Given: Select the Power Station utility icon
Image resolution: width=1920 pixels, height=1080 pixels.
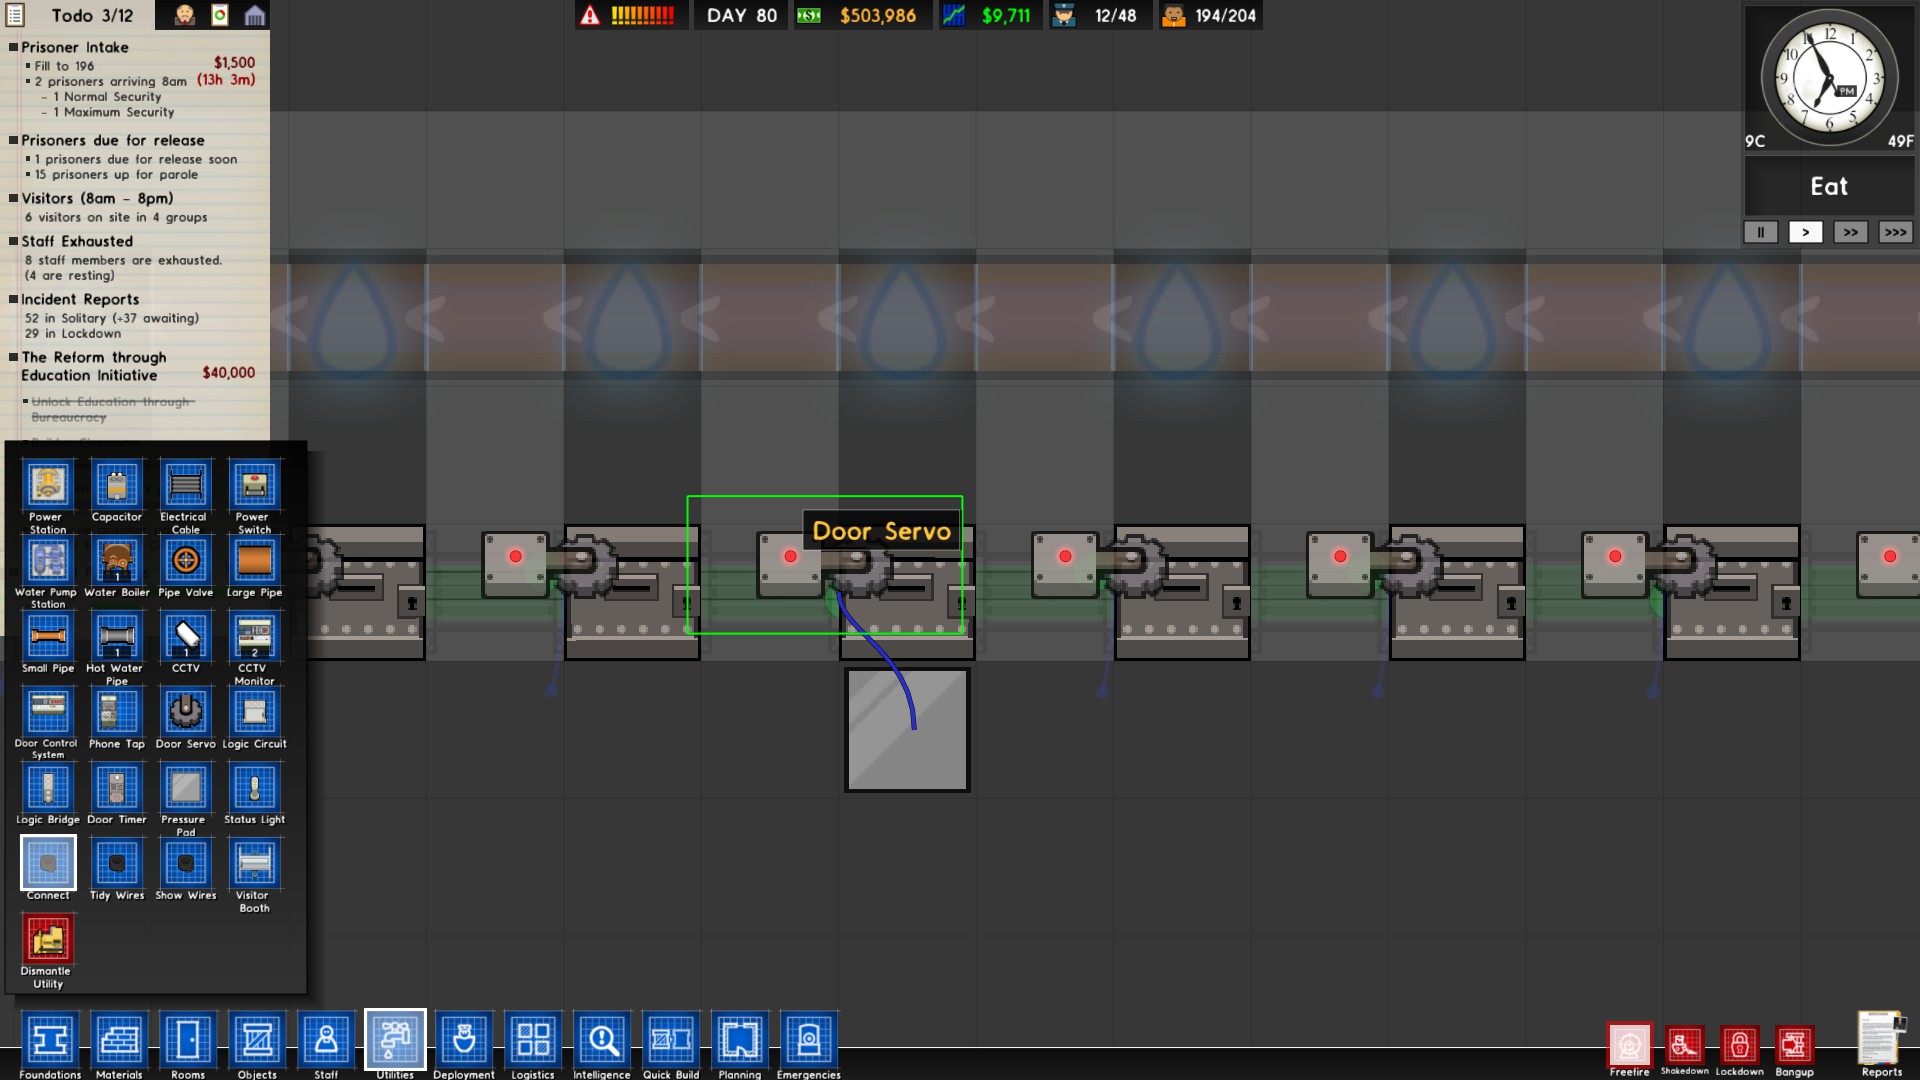Looking at the screenshot, I should coord(48,486).
